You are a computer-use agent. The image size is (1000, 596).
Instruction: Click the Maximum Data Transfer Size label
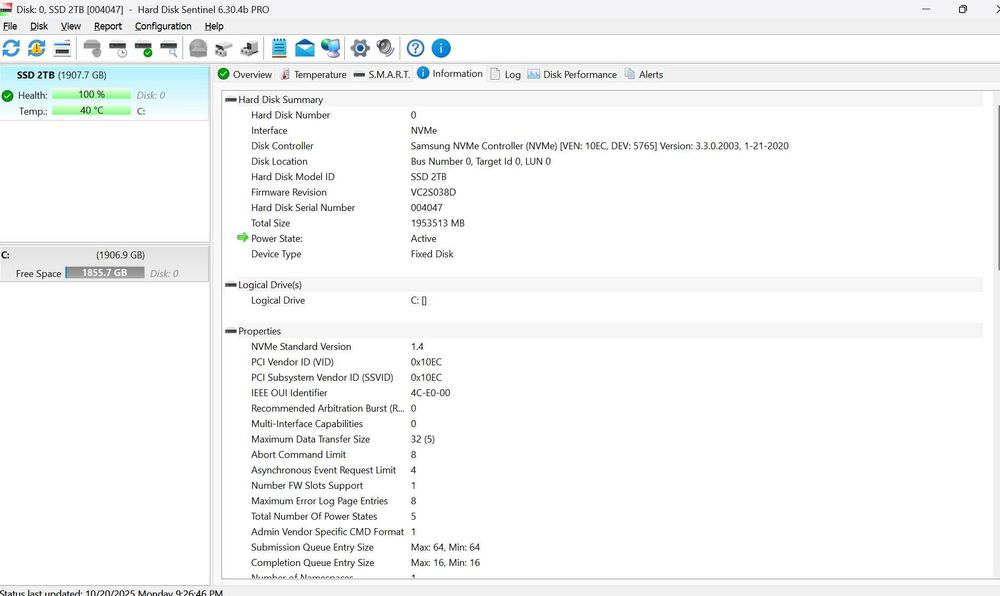pos(311,439)
